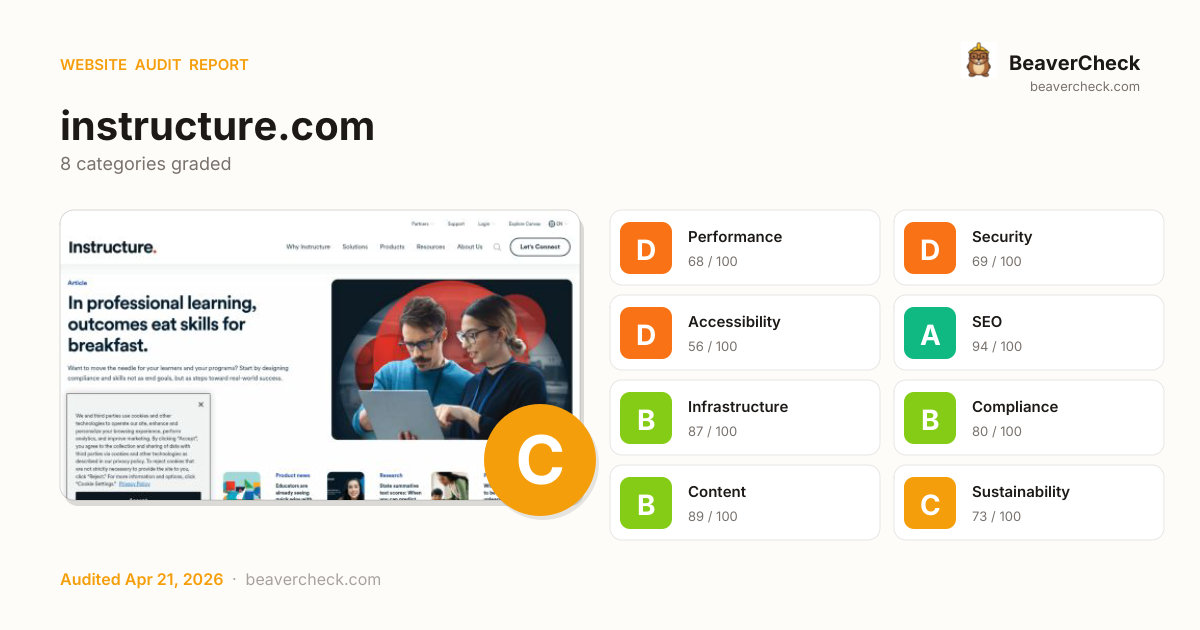Click the beavercheck.com link under the logo
Viewport: 1200px width, 630px height.
click(x=1085, y=87)
